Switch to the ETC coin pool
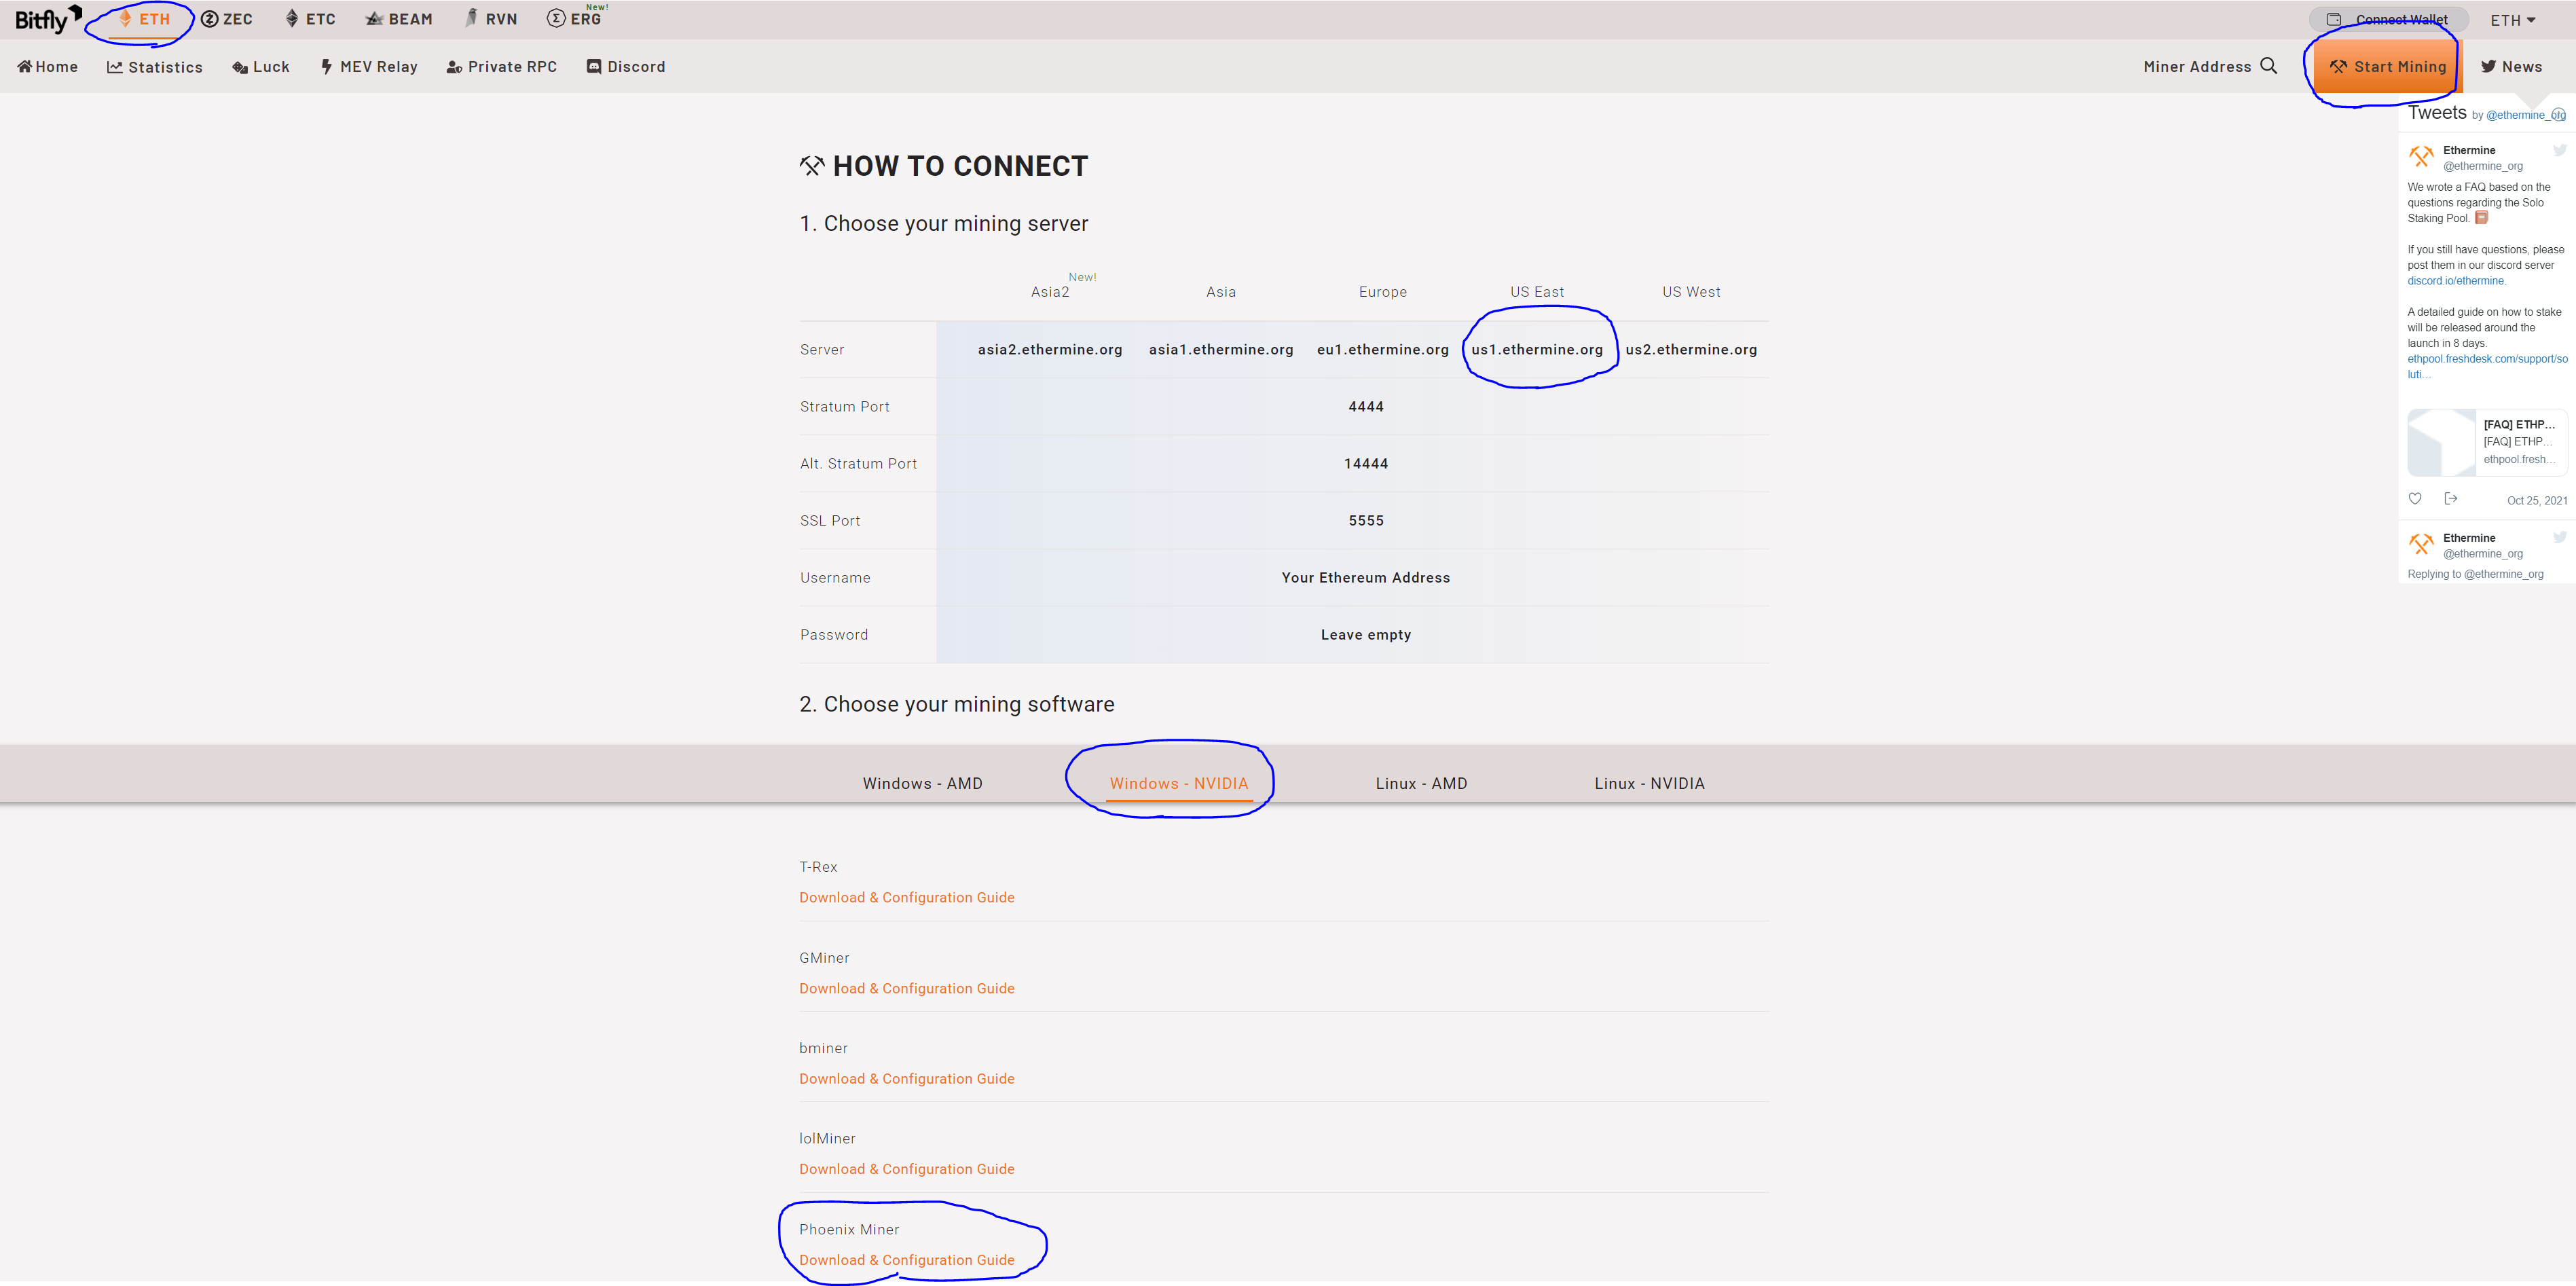This screenshot has height=1286, width=2576. (x=310, y=19)
